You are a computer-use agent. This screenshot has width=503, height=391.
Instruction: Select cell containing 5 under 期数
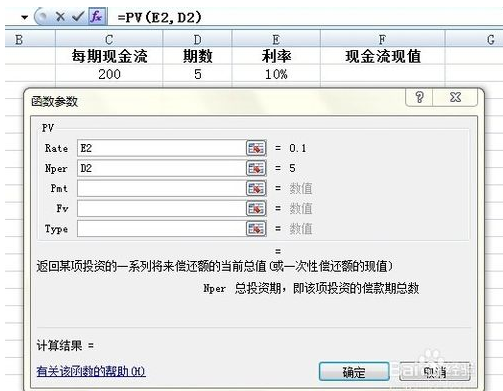point(197,74)
